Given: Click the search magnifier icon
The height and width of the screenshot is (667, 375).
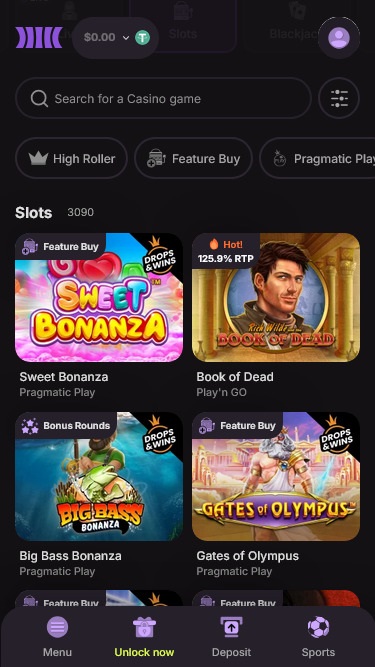Looking at the screenshot, I should [x=39, y=99].
